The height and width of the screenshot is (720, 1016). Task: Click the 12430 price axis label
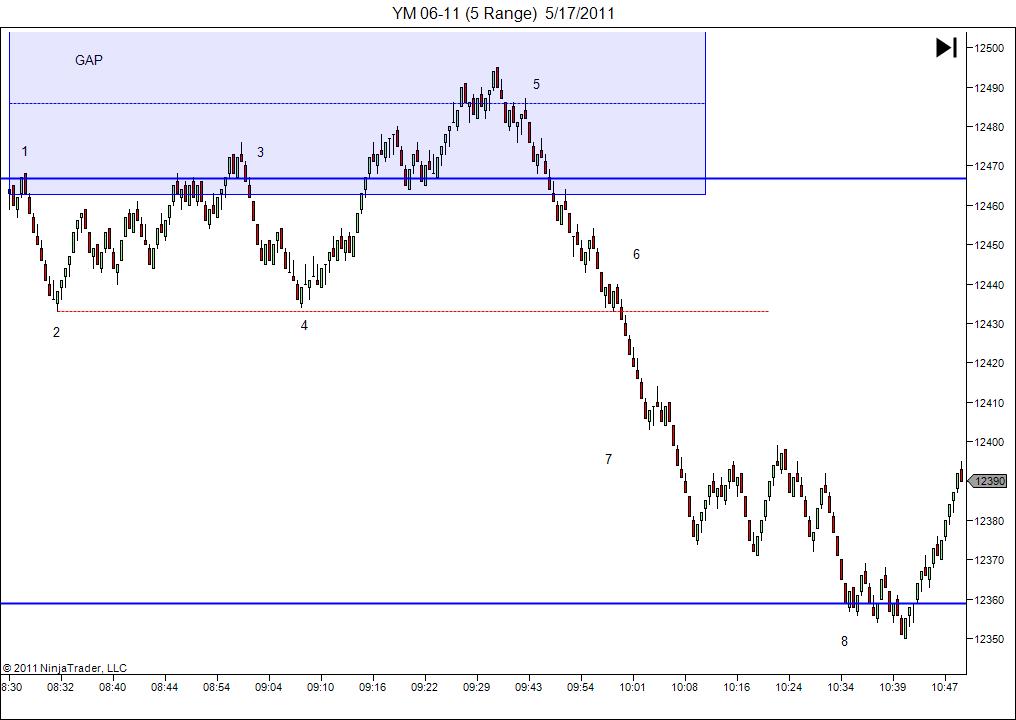point(989,324)
